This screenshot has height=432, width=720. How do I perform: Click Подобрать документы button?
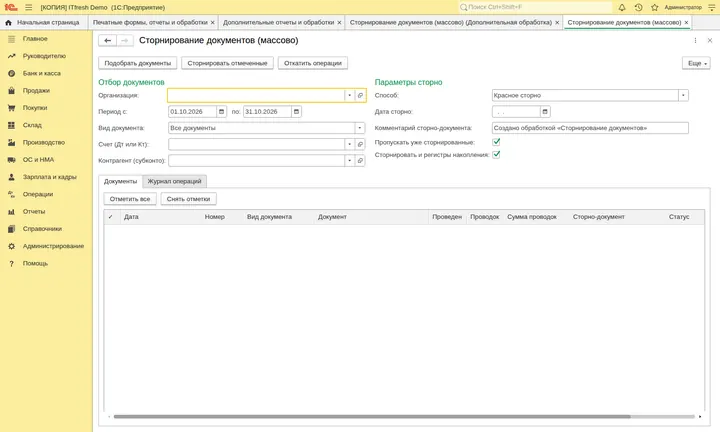(x=138, y=63)
